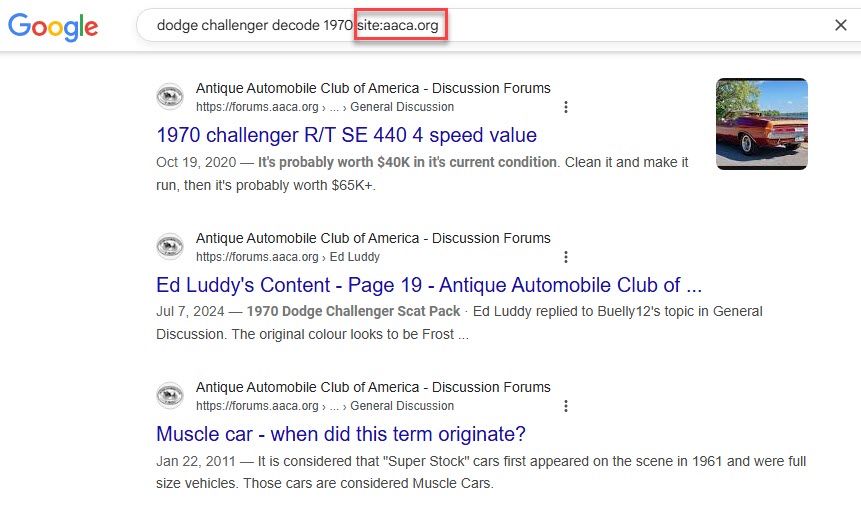861x522 pixels.
Task: Click the date 'Jan 22, 2011' in the snippet
Action: click(195, 461)
